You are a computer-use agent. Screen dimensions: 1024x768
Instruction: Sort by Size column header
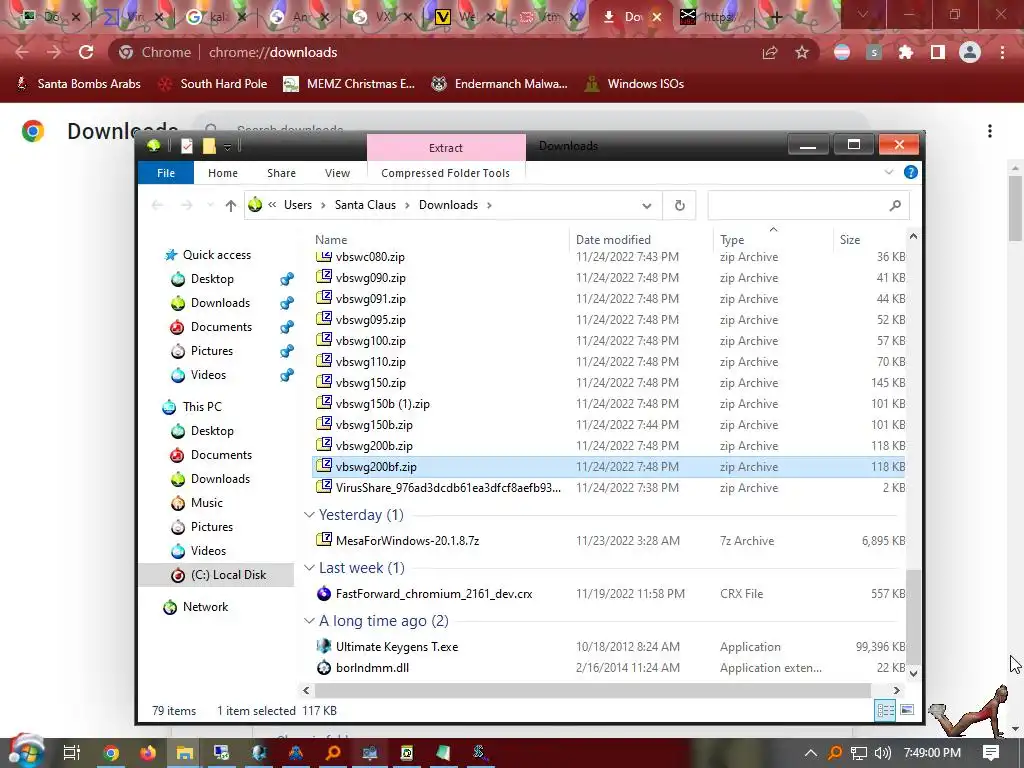tap(850, 240)
